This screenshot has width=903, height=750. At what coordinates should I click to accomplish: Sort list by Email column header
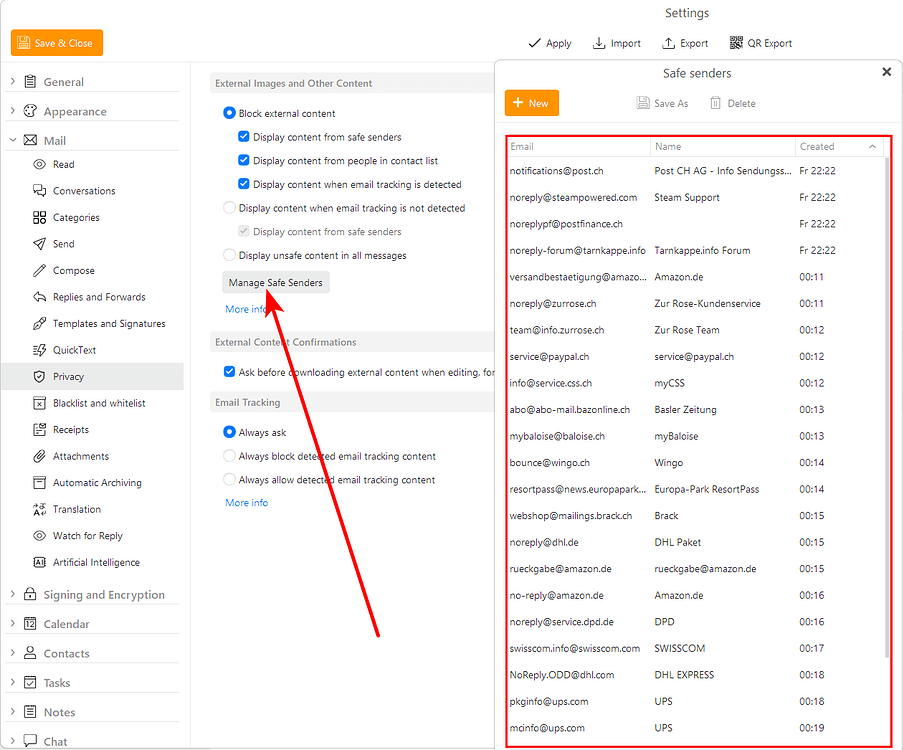tap(578, 146)
